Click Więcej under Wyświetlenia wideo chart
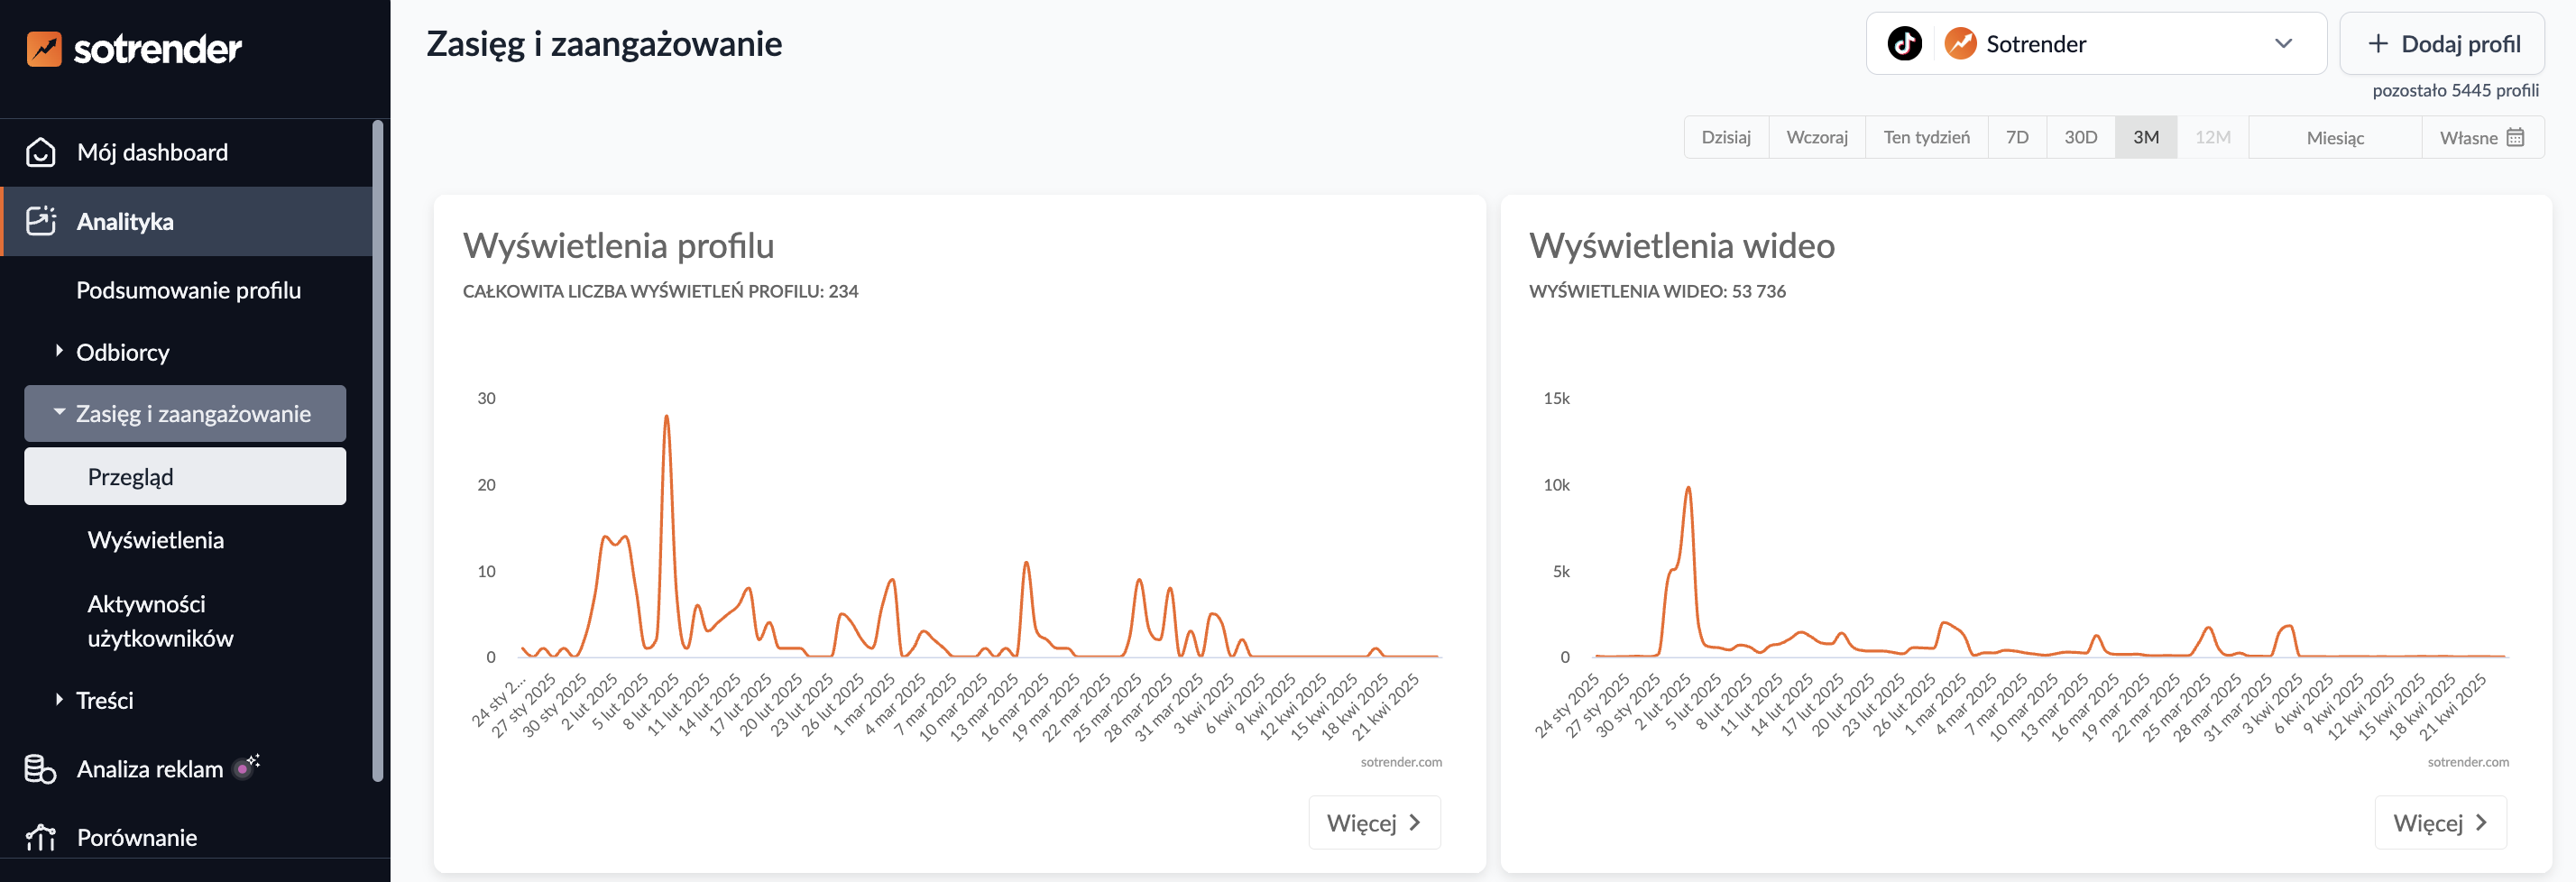Viewport: 2576px width, 882px height. pyautogui.click(x=2439, y=822)
